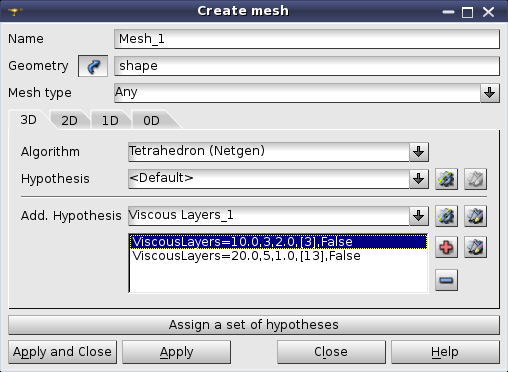Click the Name field containing Mesh_1
The image size is (508, 372).
[307, 39]
